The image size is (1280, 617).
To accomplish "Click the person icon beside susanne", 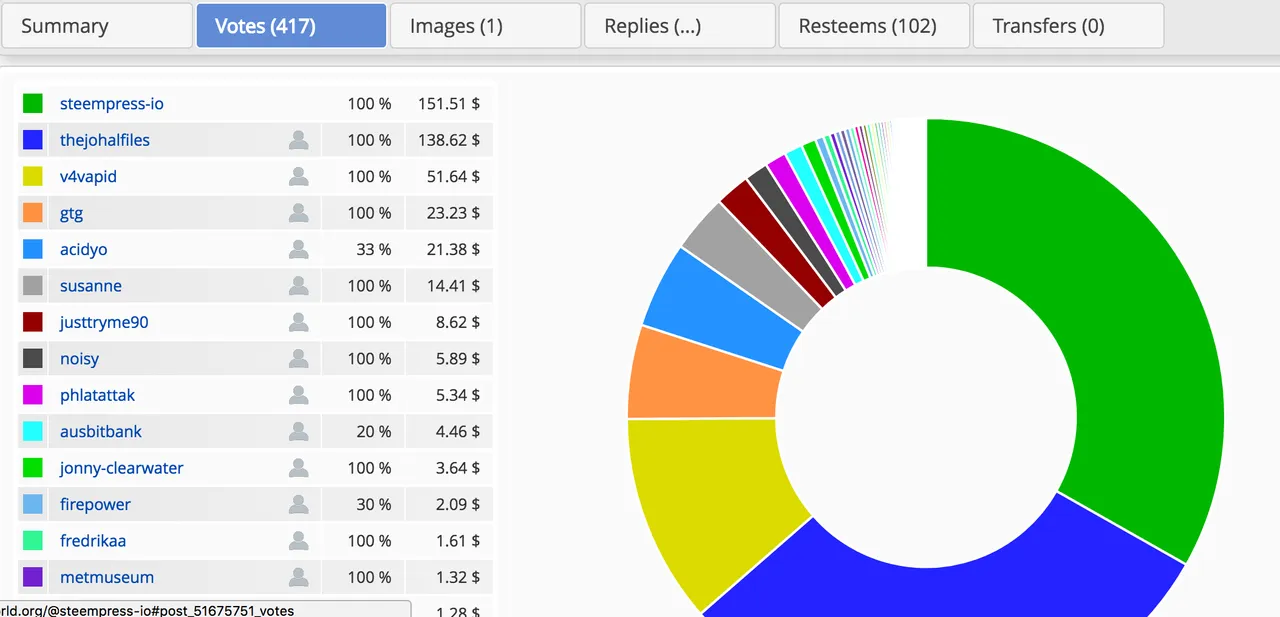I will (x=298, y=286).
